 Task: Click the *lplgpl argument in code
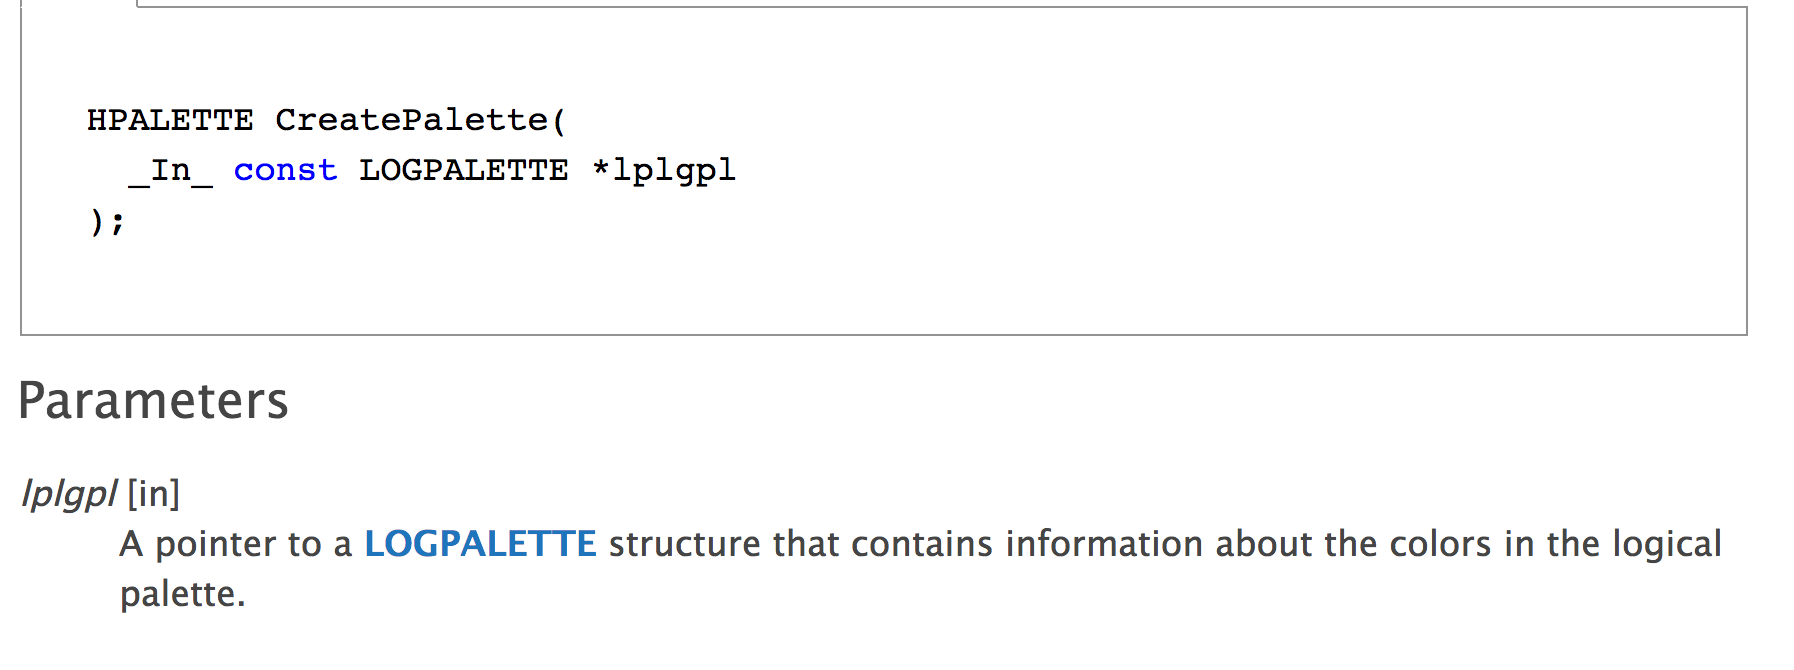click(664, 171)
